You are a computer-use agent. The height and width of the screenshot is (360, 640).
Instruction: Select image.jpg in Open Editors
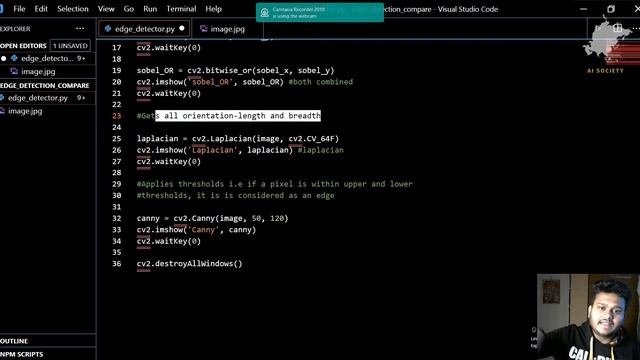point(38,71)
